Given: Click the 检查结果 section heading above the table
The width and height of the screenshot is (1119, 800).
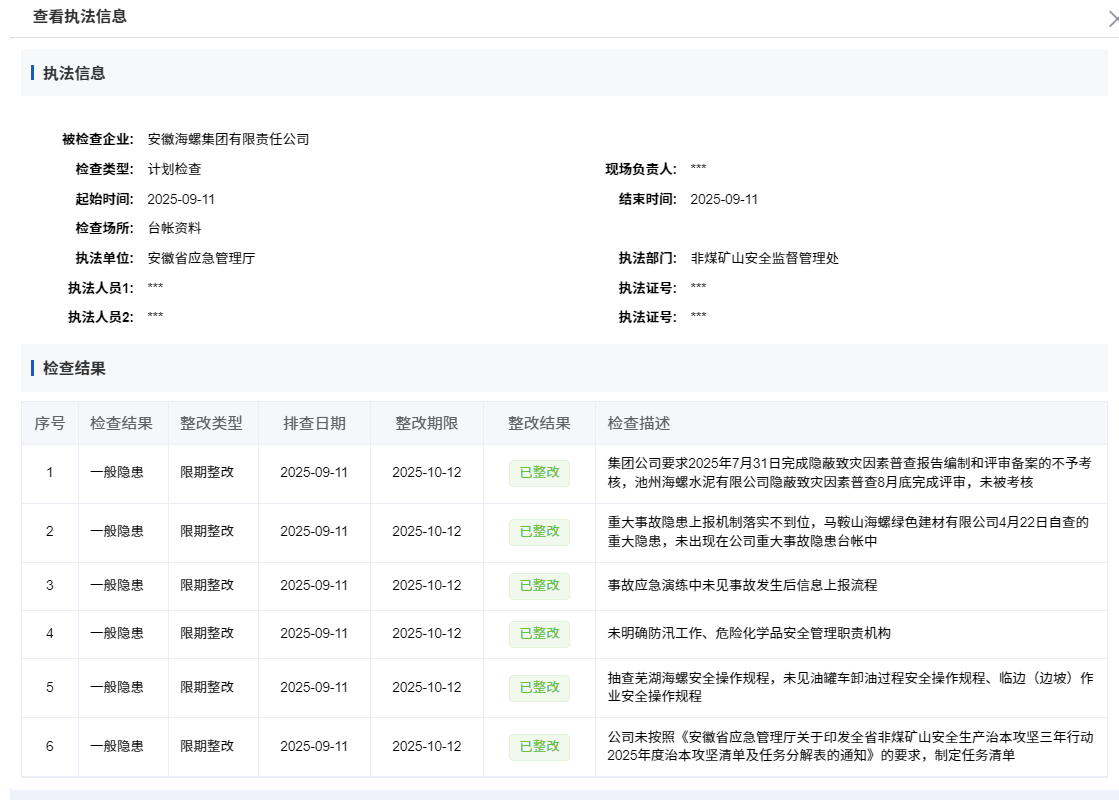Looking at the screenshot, I should pos(74,368).
